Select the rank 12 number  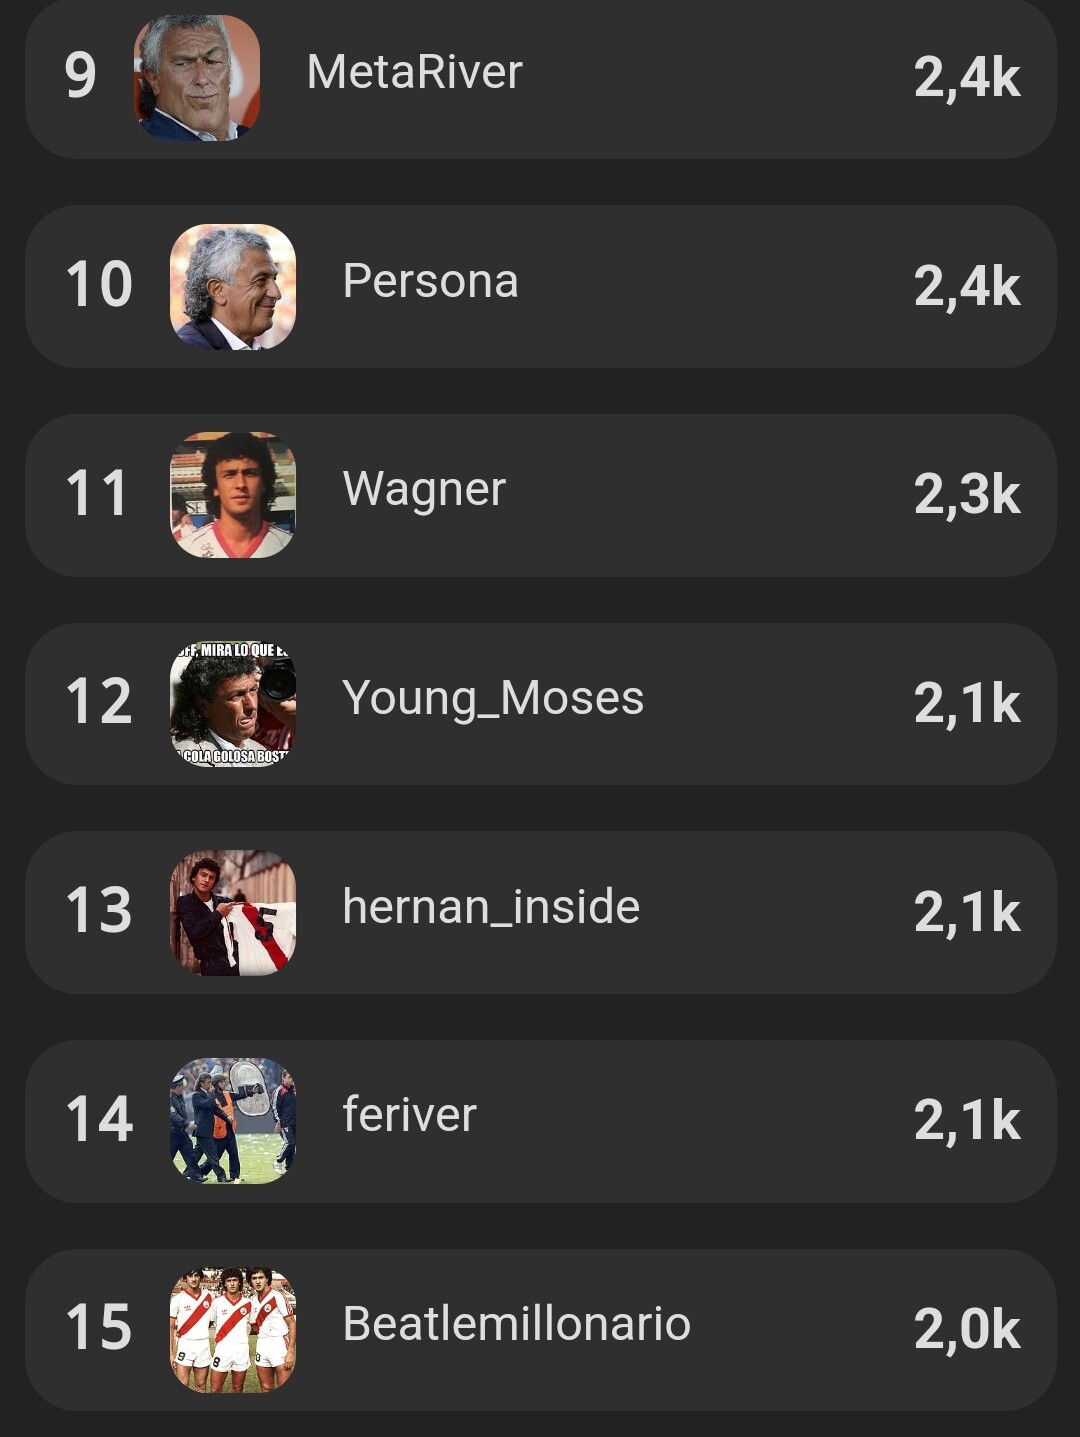tap(99, 702)
